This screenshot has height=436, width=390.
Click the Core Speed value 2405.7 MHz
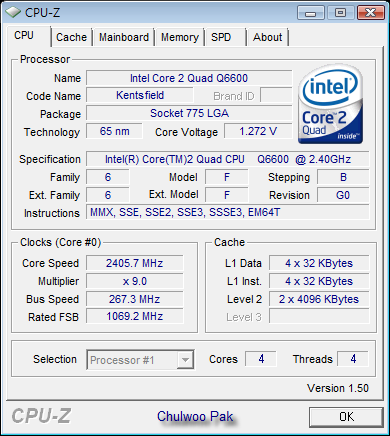tap(135, 263)
